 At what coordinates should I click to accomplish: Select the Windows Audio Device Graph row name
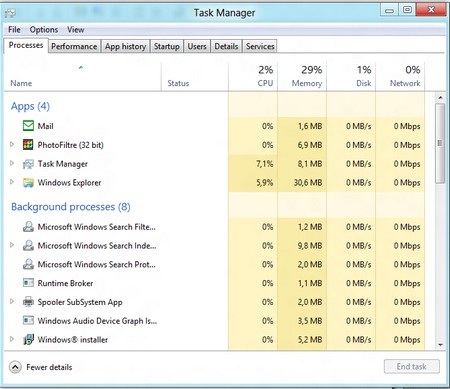point(97,321)
